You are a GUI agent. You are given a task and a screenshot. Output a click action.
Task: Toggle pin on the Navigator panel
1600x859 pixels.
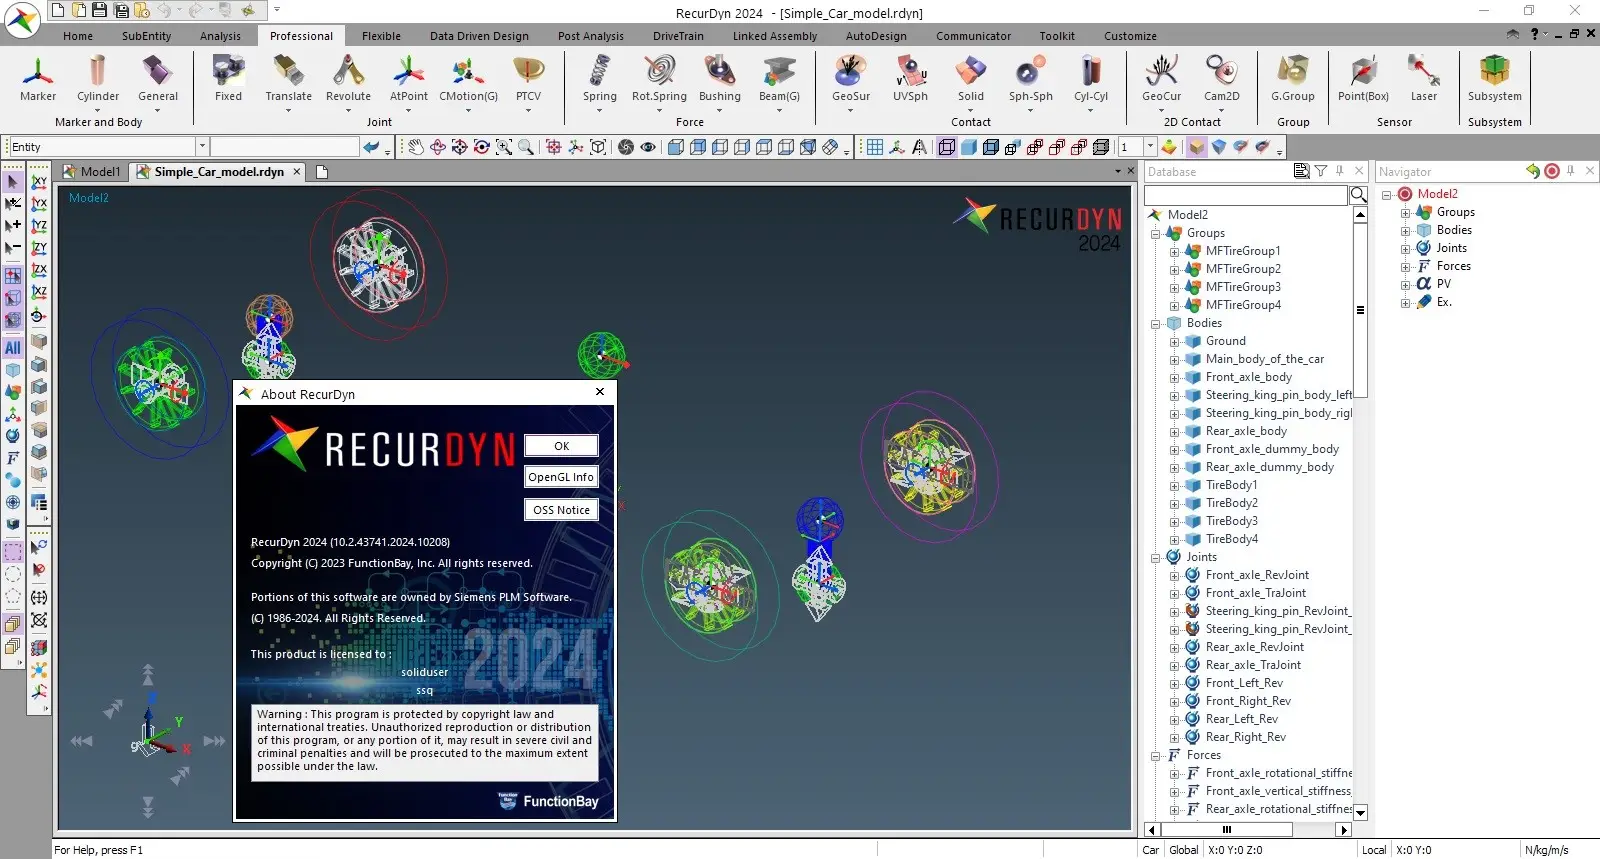coord(1571,171)
